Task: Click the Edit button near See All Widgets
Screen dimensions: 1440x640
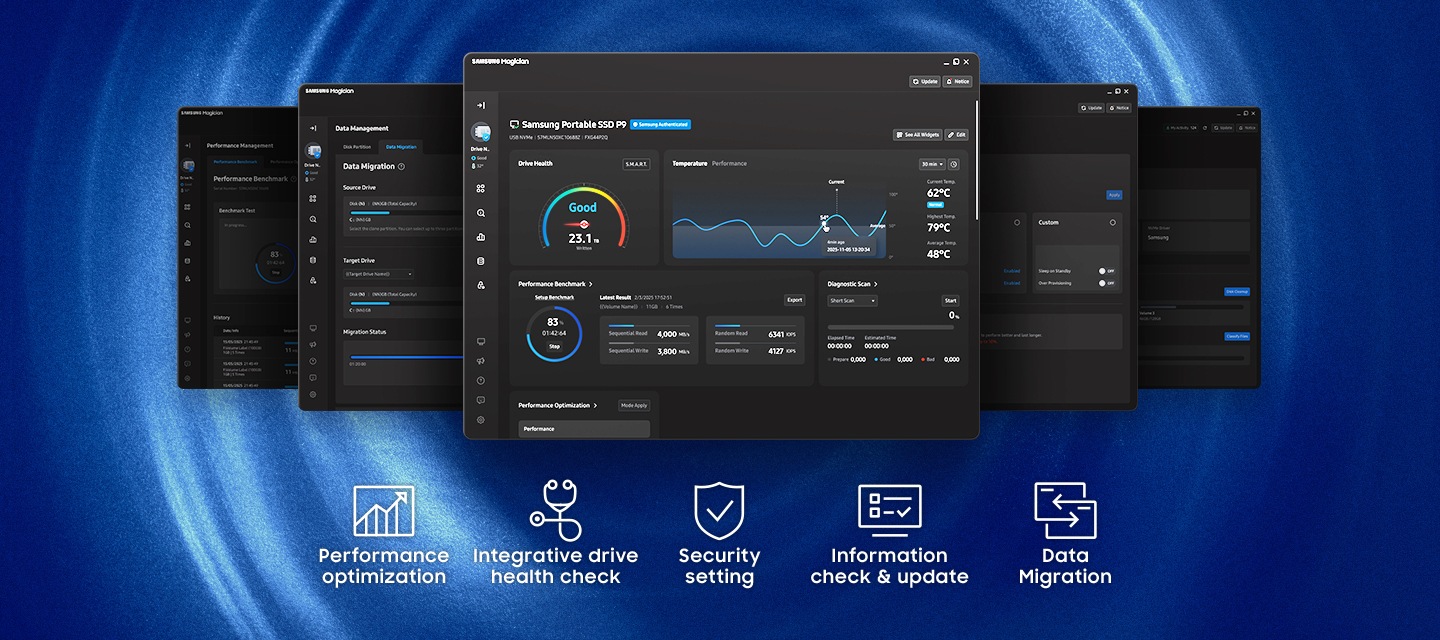Action: [x=957, y=134]
